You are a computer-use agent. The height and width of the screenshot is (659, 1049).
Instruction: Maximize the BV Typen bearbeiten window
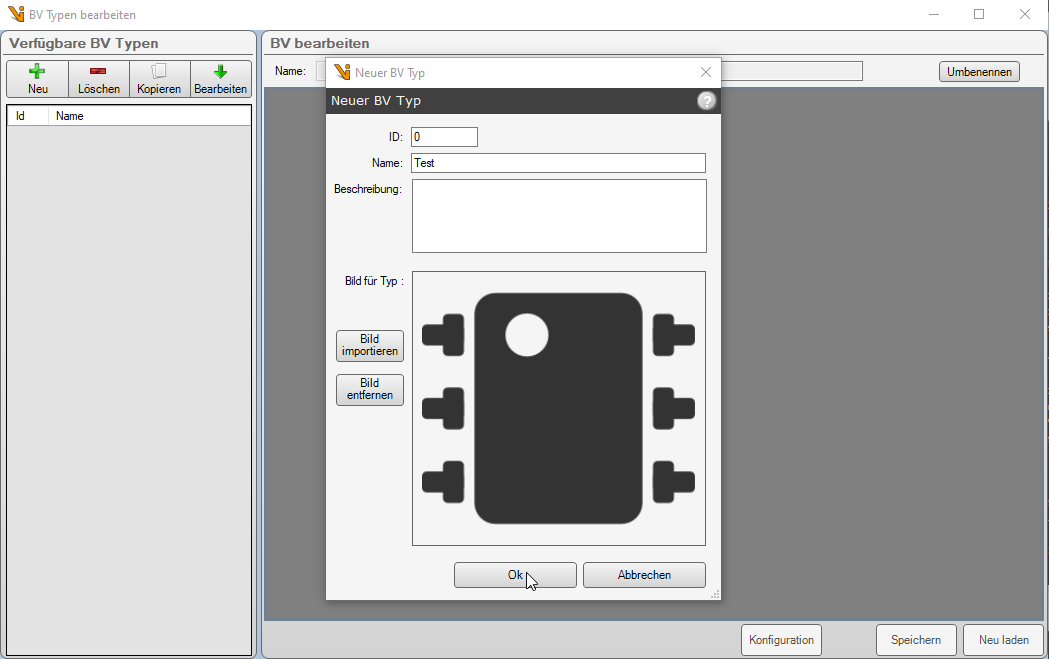click(979, 14)
